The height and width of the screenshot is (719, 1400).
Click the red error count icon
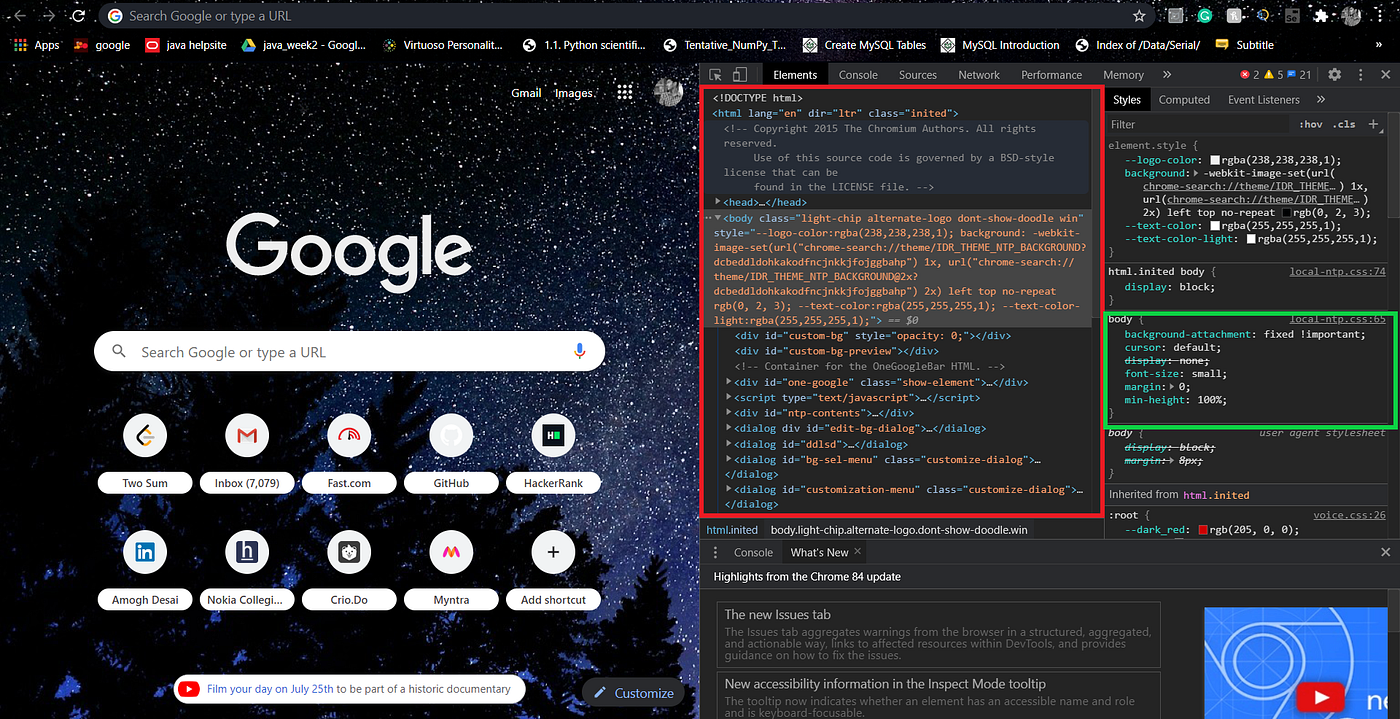pyautogui.click(x=1245, y=75)
